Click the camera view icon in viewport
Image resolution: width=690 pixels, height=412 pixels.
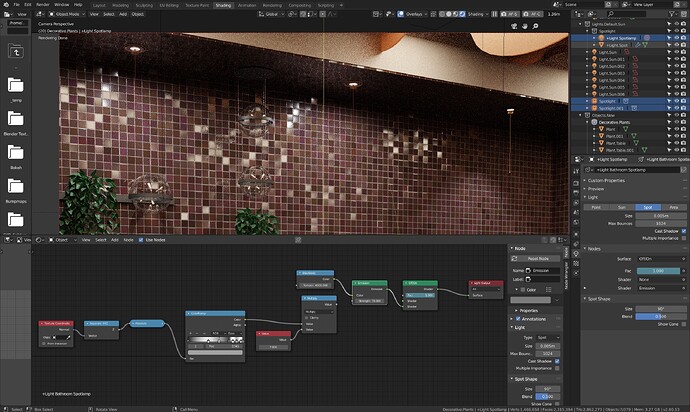514,26
